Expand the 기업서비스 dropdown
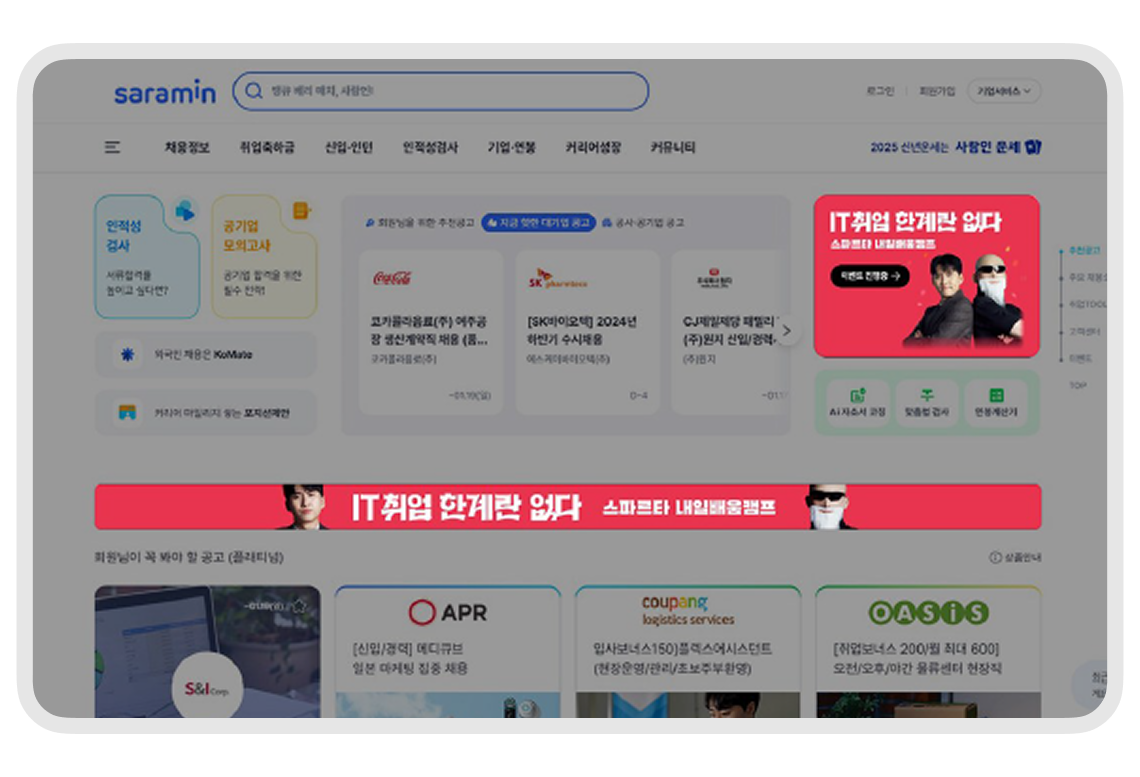 pos(1004,91)
